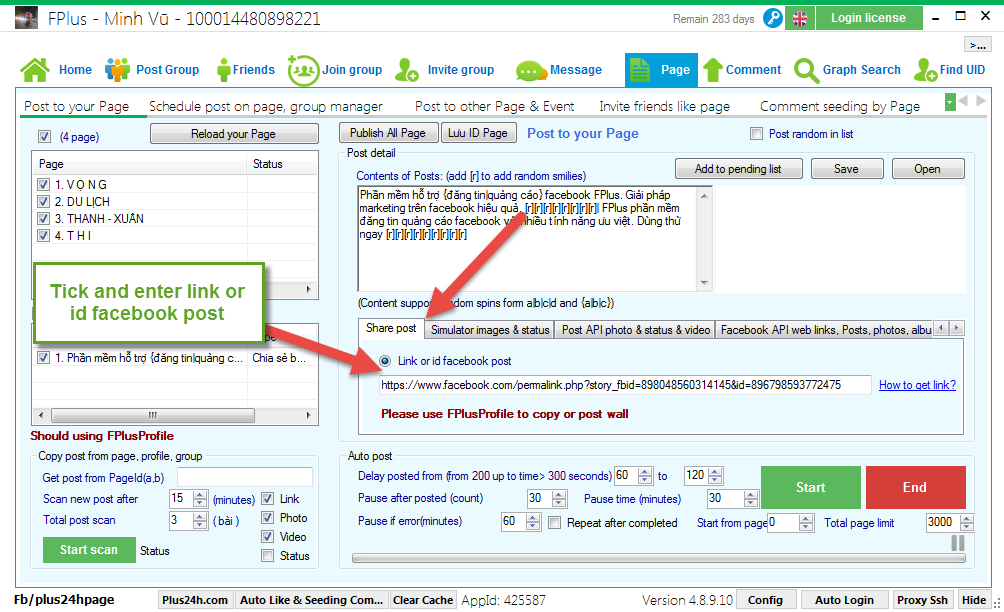This screenshot has width=1004, height=612.
Task: Click the Invite group icon
Action: (407, 70)
